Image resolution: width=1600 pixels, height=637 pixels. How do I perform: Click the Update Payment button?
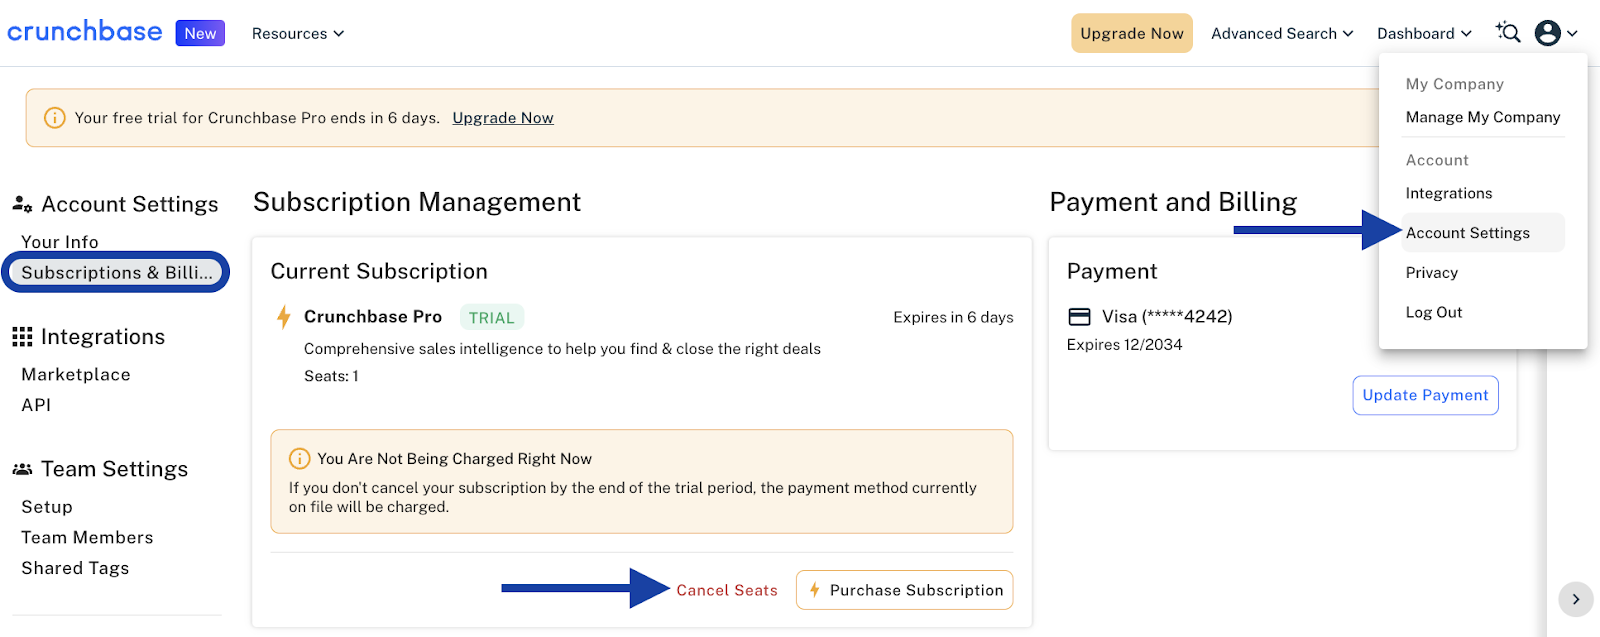click(1425, 395)
